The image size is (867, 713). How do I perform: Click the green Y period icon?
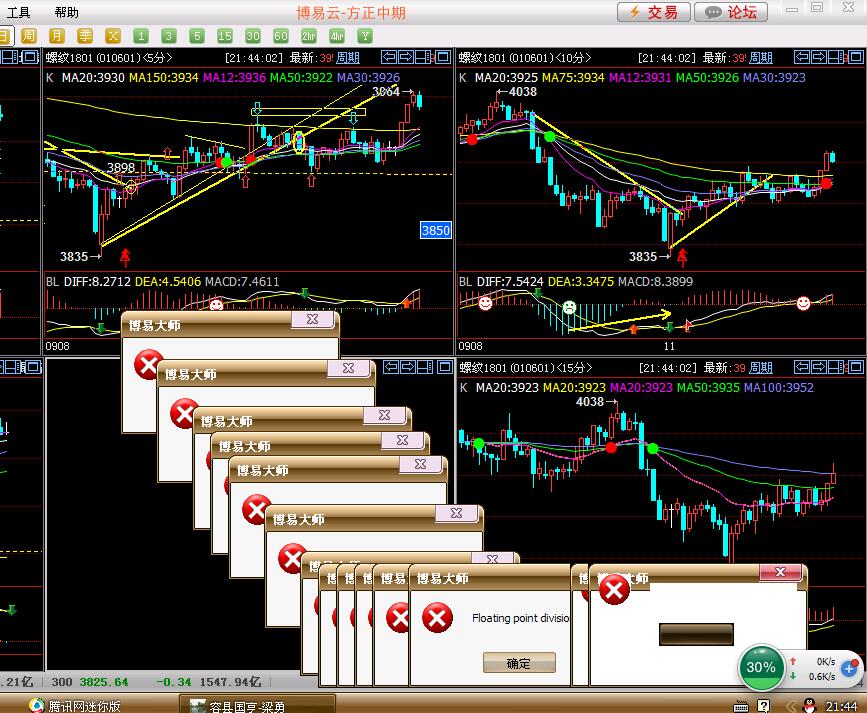tap(365, 36)
